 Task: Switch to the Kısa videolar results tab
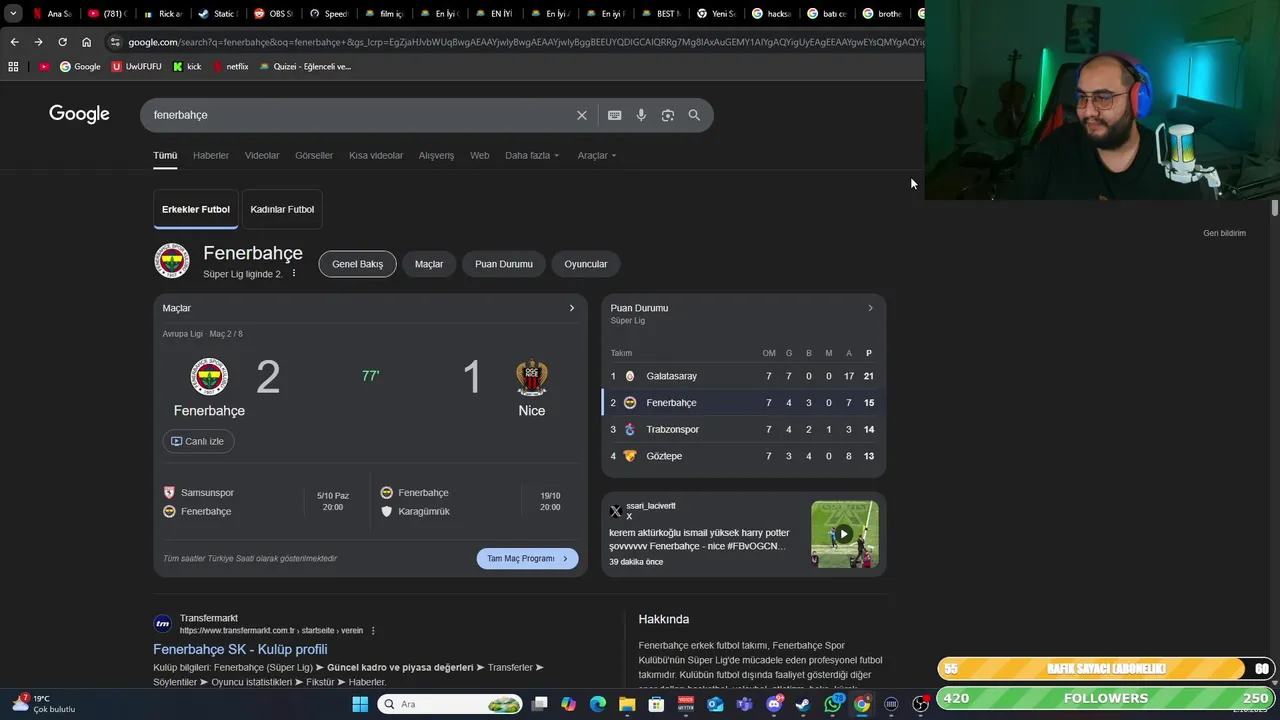tap(376, 155)
